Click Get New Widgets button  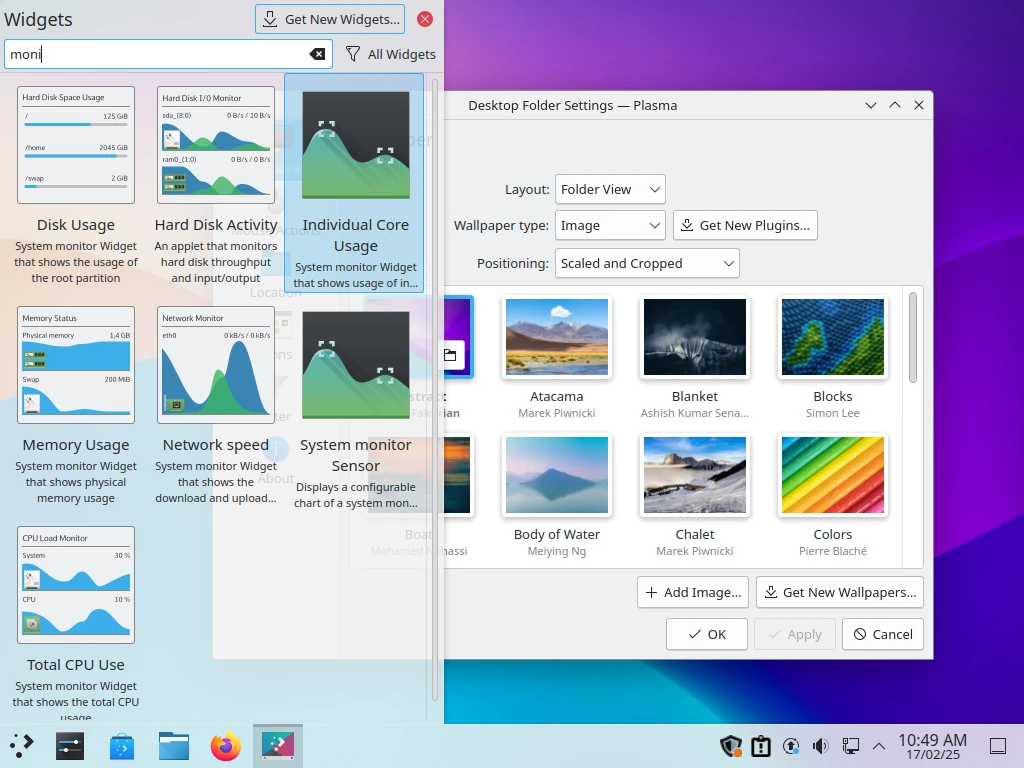(330, 19)
